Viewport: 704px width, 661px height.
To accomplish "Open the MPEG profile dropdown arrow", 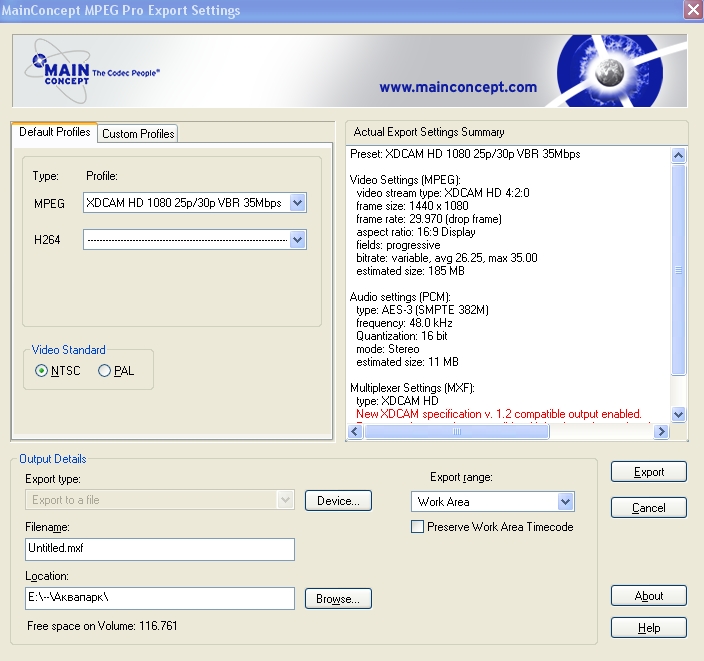I will [298, 203].
